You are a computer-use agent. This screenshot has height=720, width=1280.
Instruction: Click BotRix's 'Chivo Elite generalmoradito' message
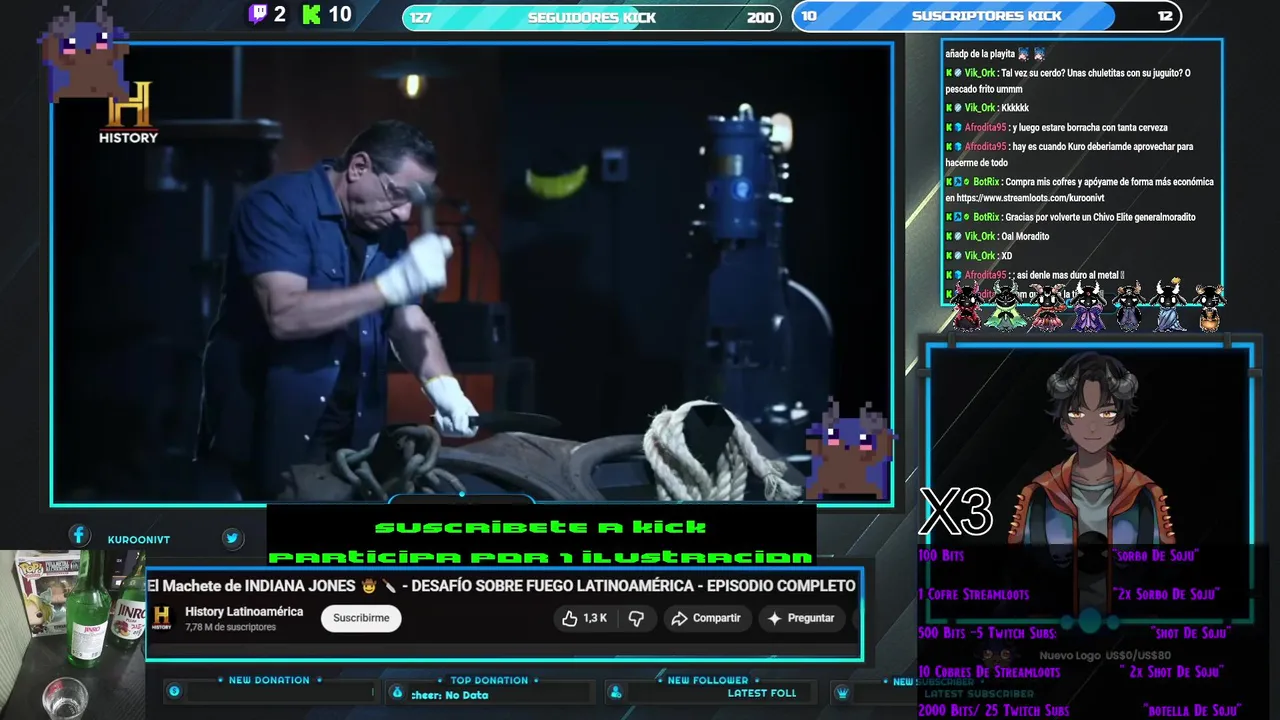(x=1071, y=217)
